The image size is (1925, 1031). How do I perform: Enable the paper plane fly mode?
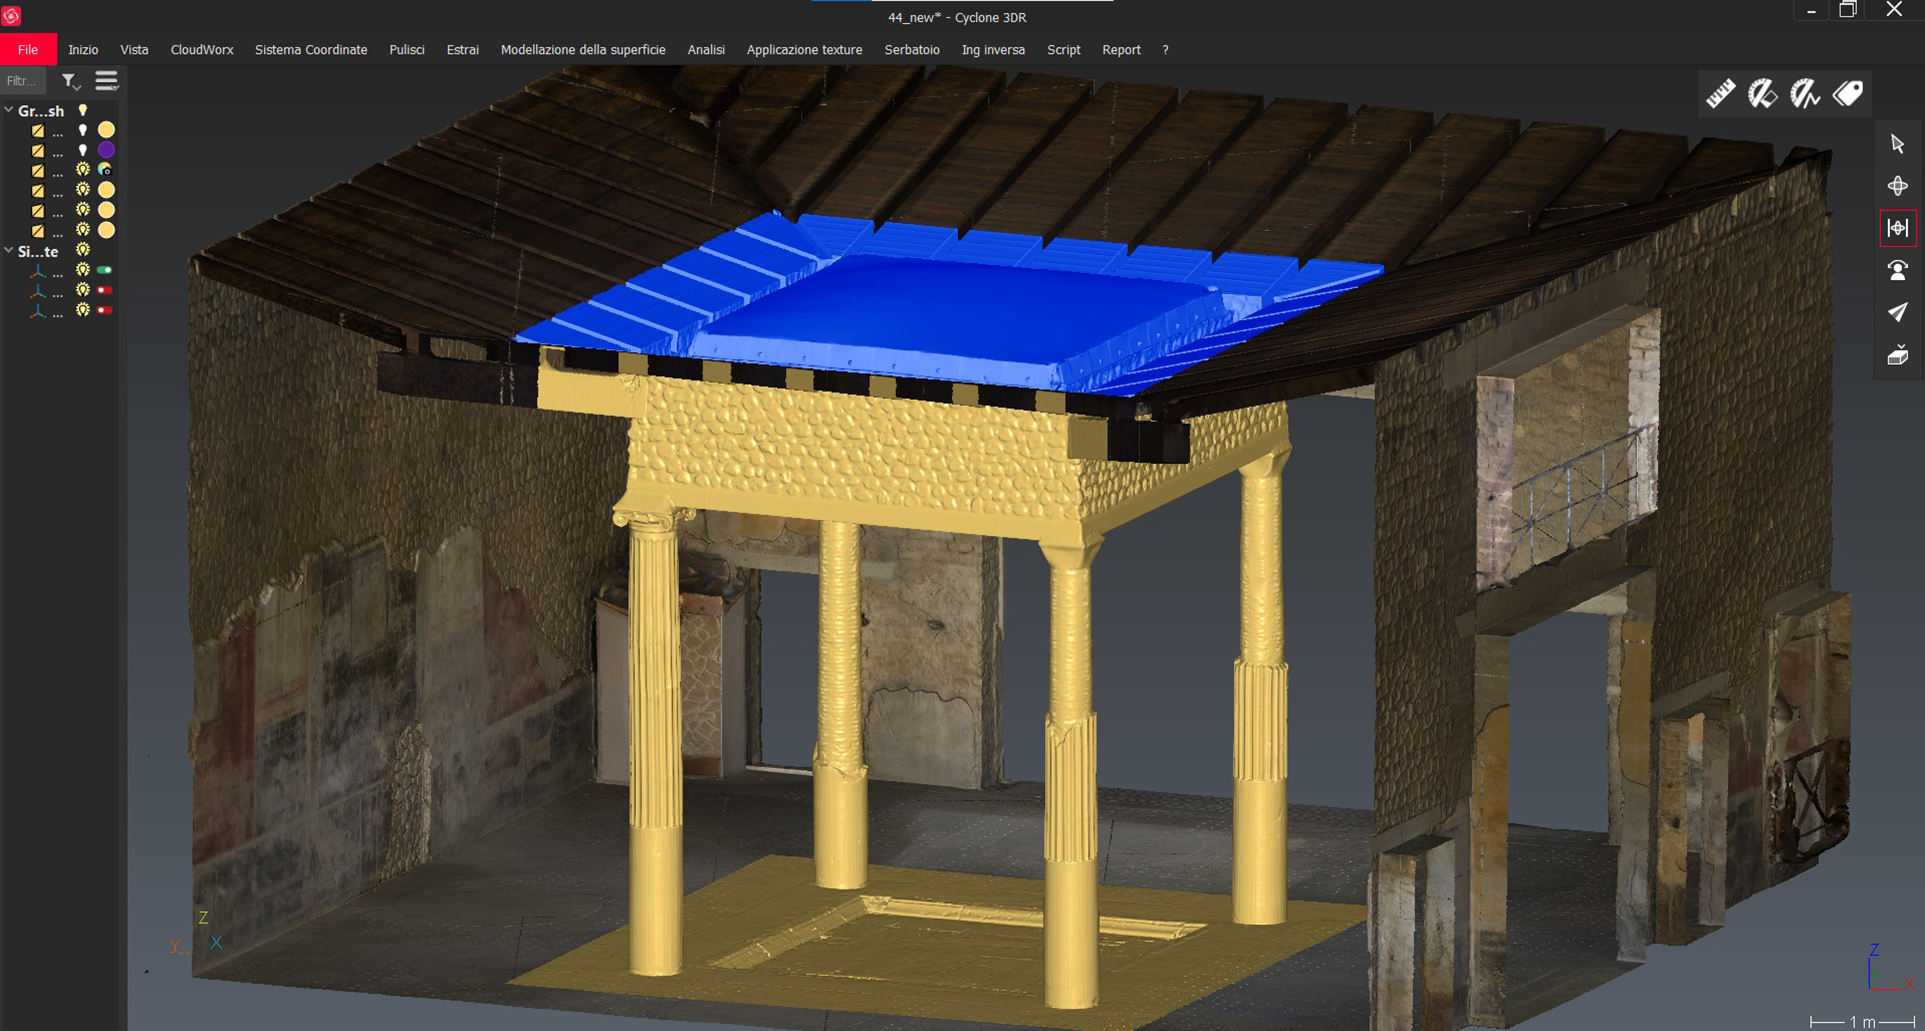1897,313
